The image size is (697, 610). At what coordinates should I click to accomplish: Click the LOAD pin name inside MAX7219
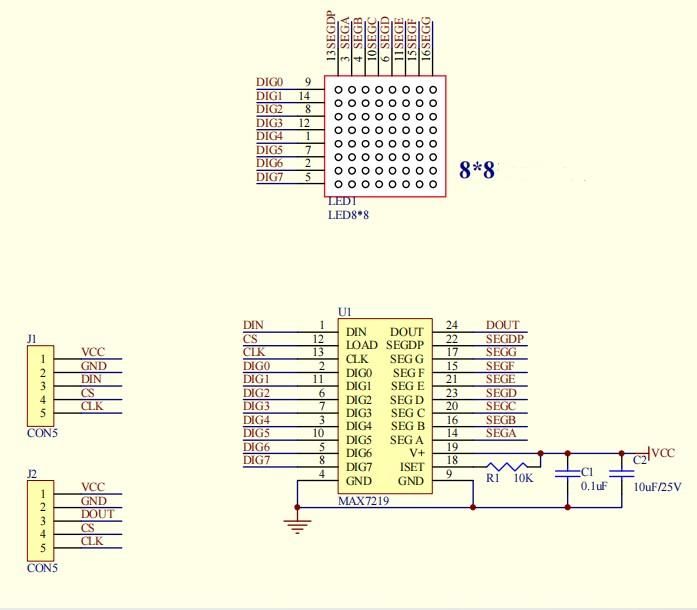[362, 345]
